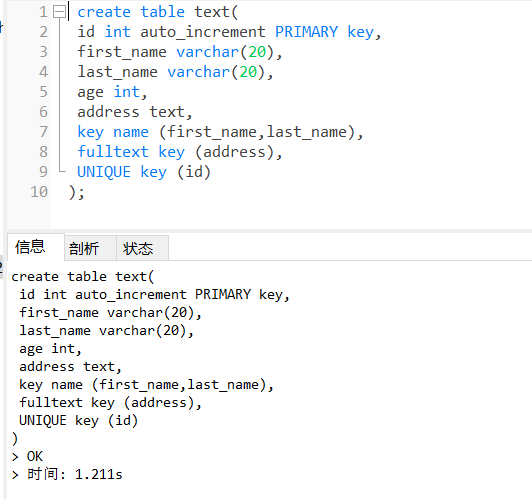This screenshot has height=499, width=532.
Task: Click 'UNIQUE key (id)' in the output panel
Action: pos(78,420)
